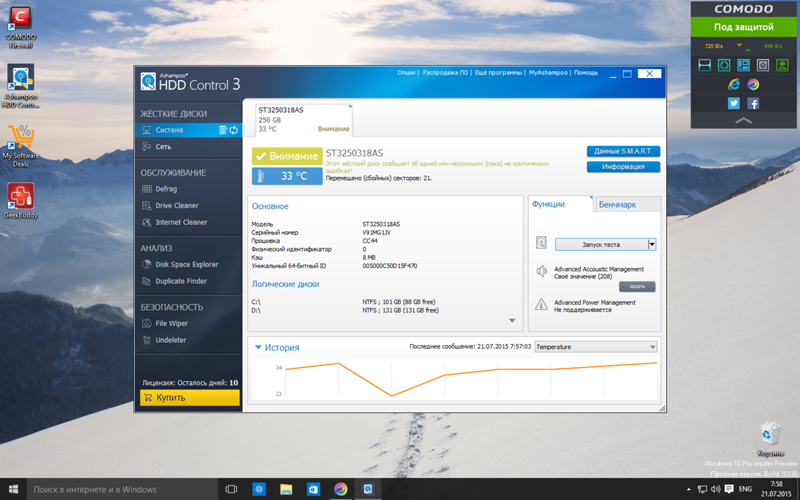Click the refresh arrows icon in Система row
Image resolution: width=800 pixels, height=500 pixels.
pos(234,130)
